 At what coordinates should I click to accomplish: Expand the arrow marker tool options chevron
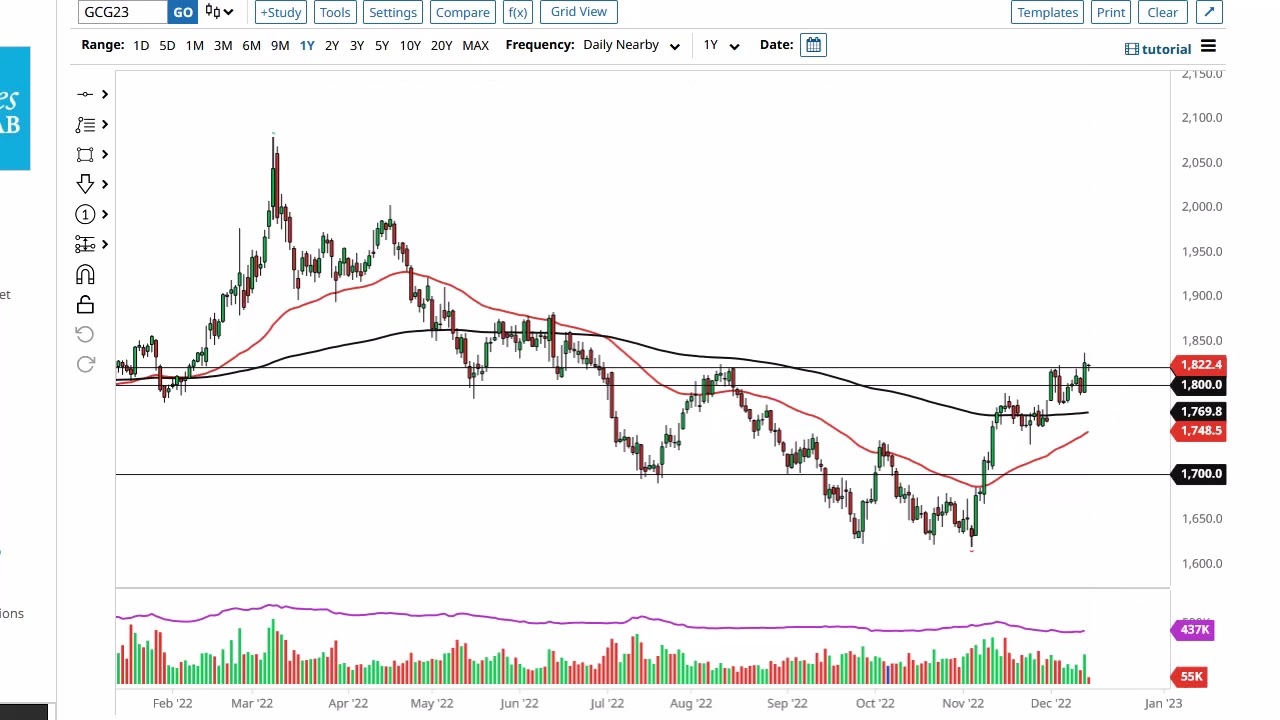click(105, 184)
